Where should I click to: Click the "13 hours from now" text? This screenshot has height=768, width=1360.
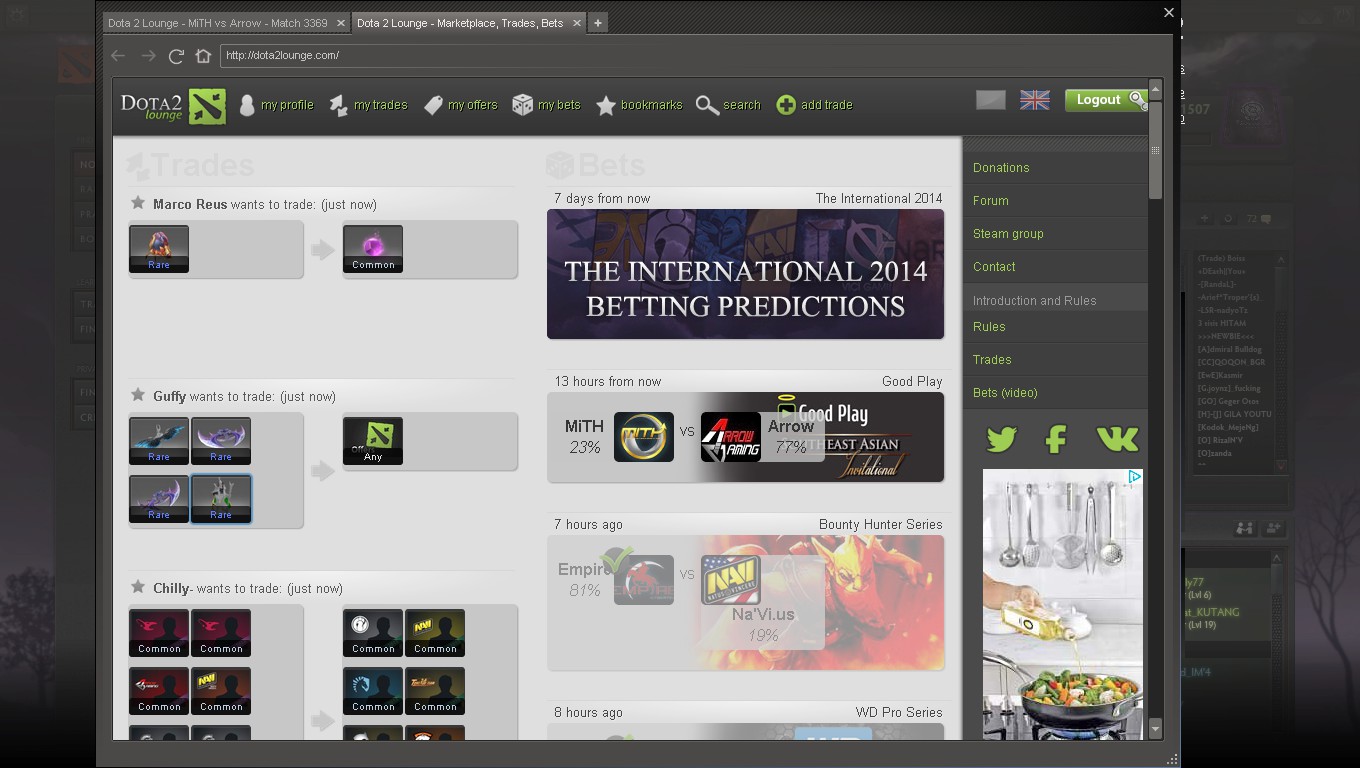pos(608,381)
